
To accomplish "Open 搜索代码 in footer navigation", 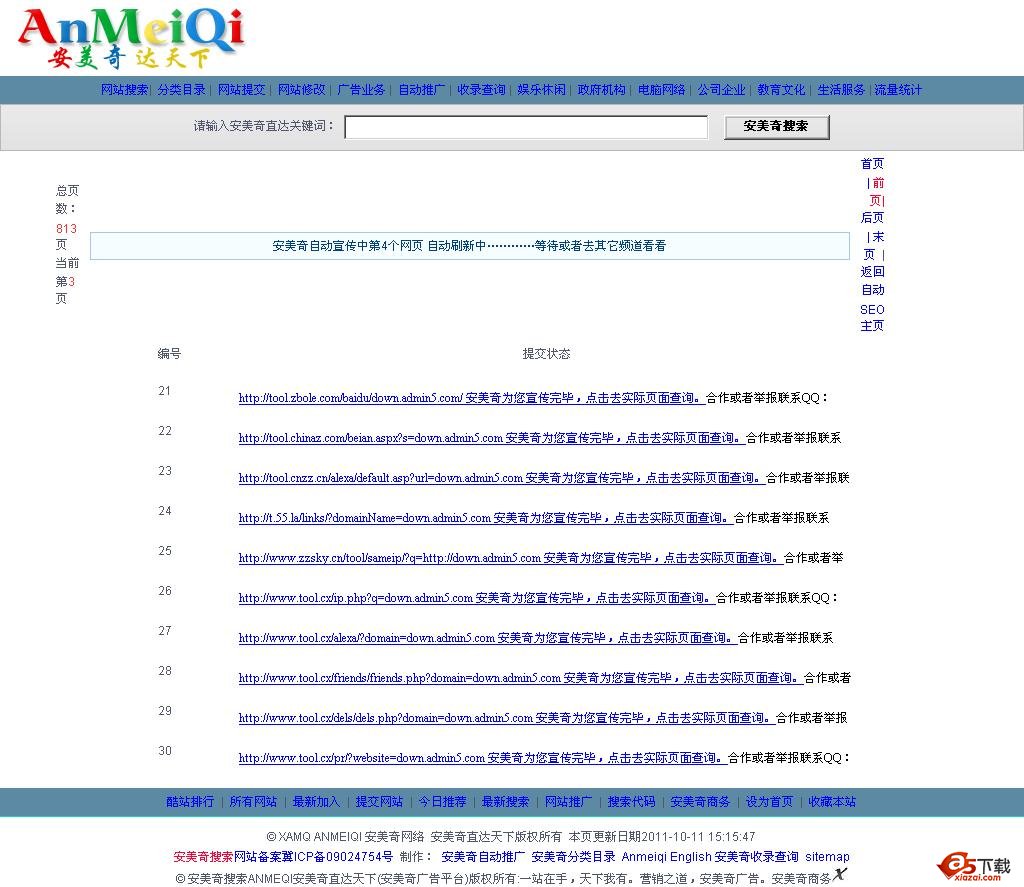I will coord(632,801).
